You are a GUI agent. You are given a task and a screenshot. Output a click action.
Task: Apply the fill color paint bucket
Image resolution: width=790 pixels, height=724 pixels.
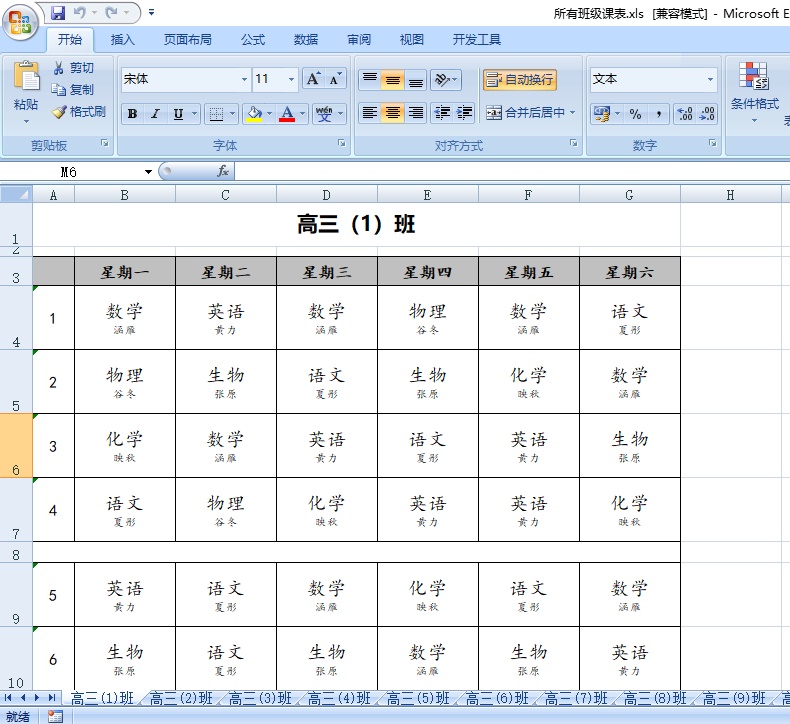point(254,114)
